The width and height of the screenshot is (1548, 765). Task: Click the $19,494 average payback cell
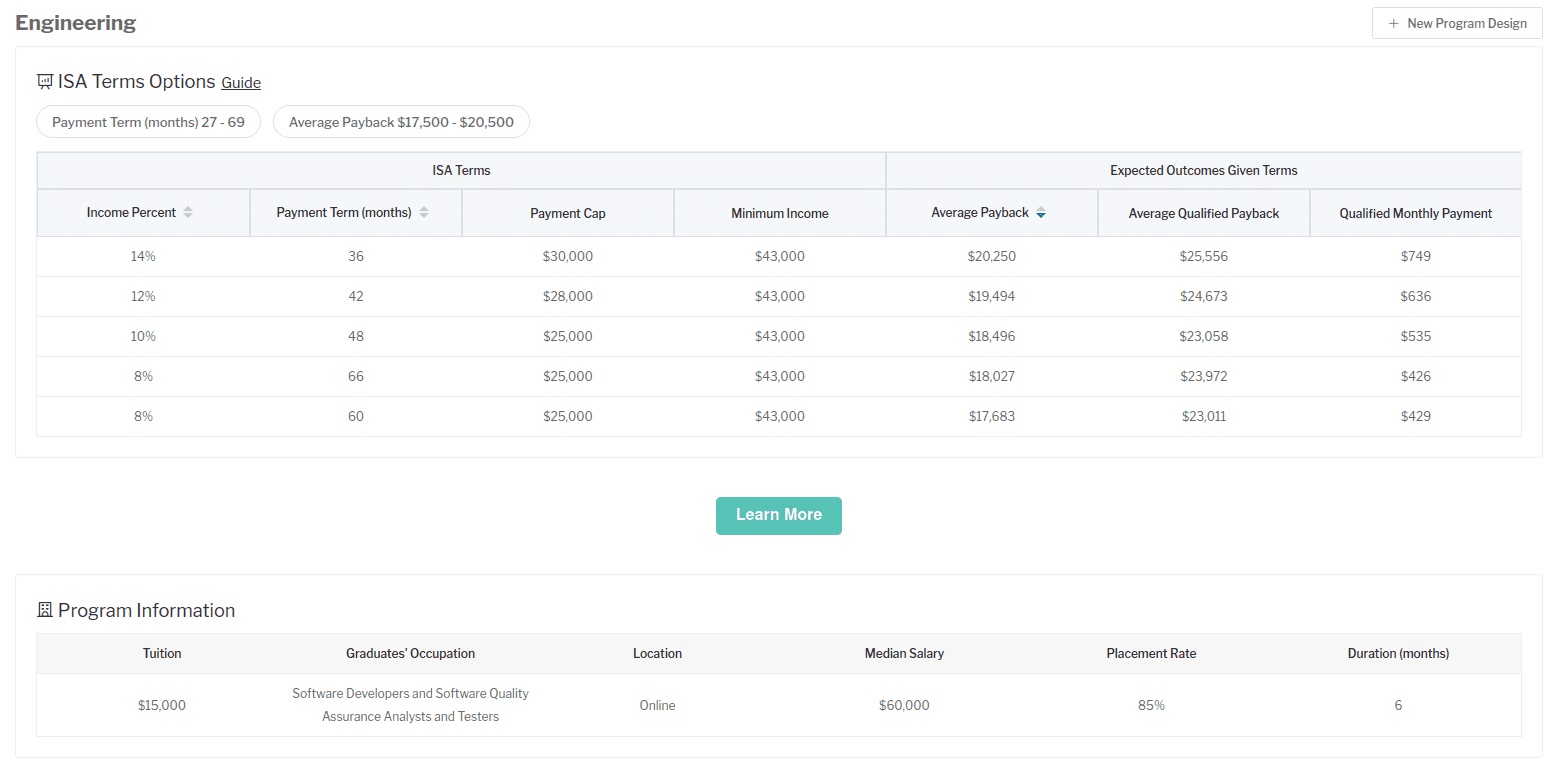pyautogui.click(x=991, y=296)
